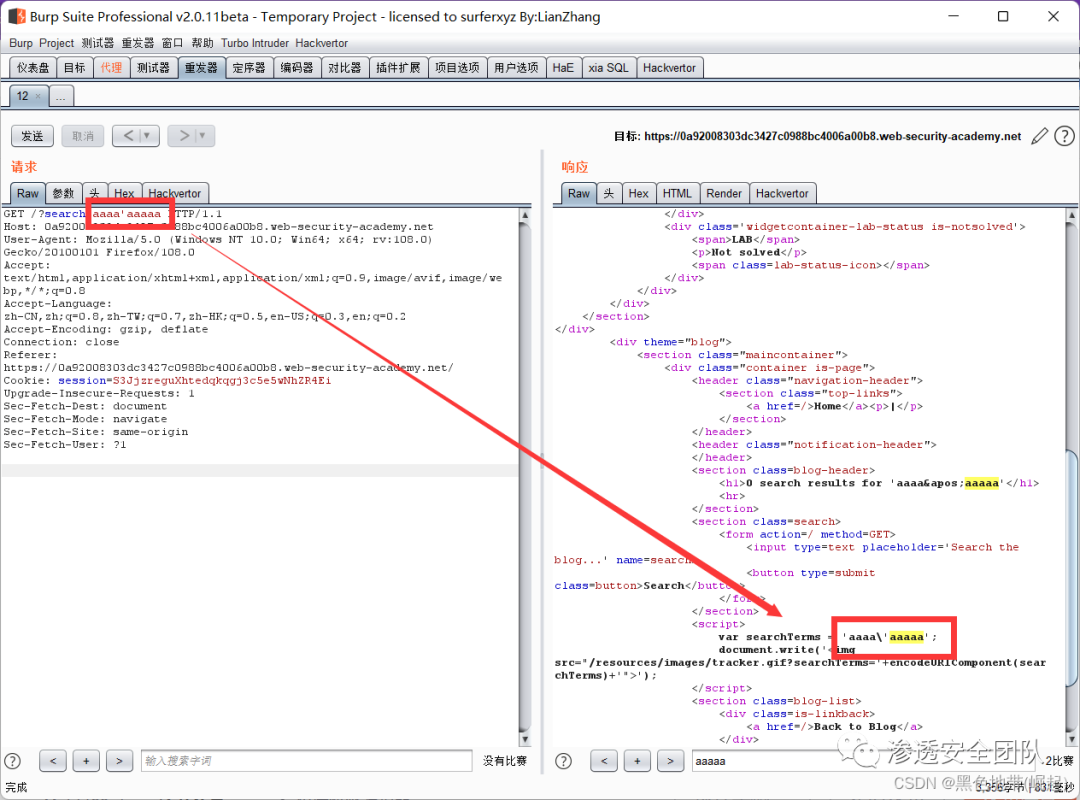
Task: Switch to the HaE tab
Action: pos(563,68)
